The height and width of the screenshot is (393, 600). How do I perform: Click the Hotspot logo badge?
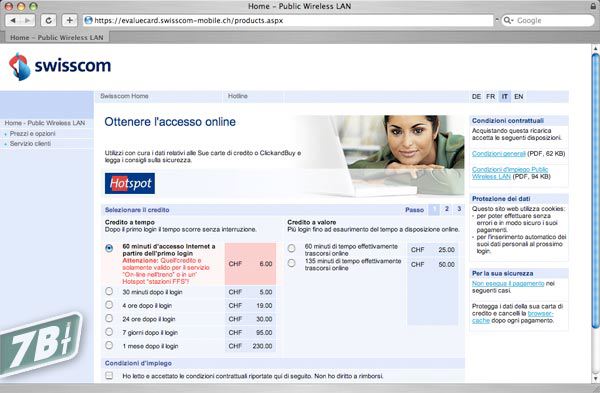pos(130,183)
